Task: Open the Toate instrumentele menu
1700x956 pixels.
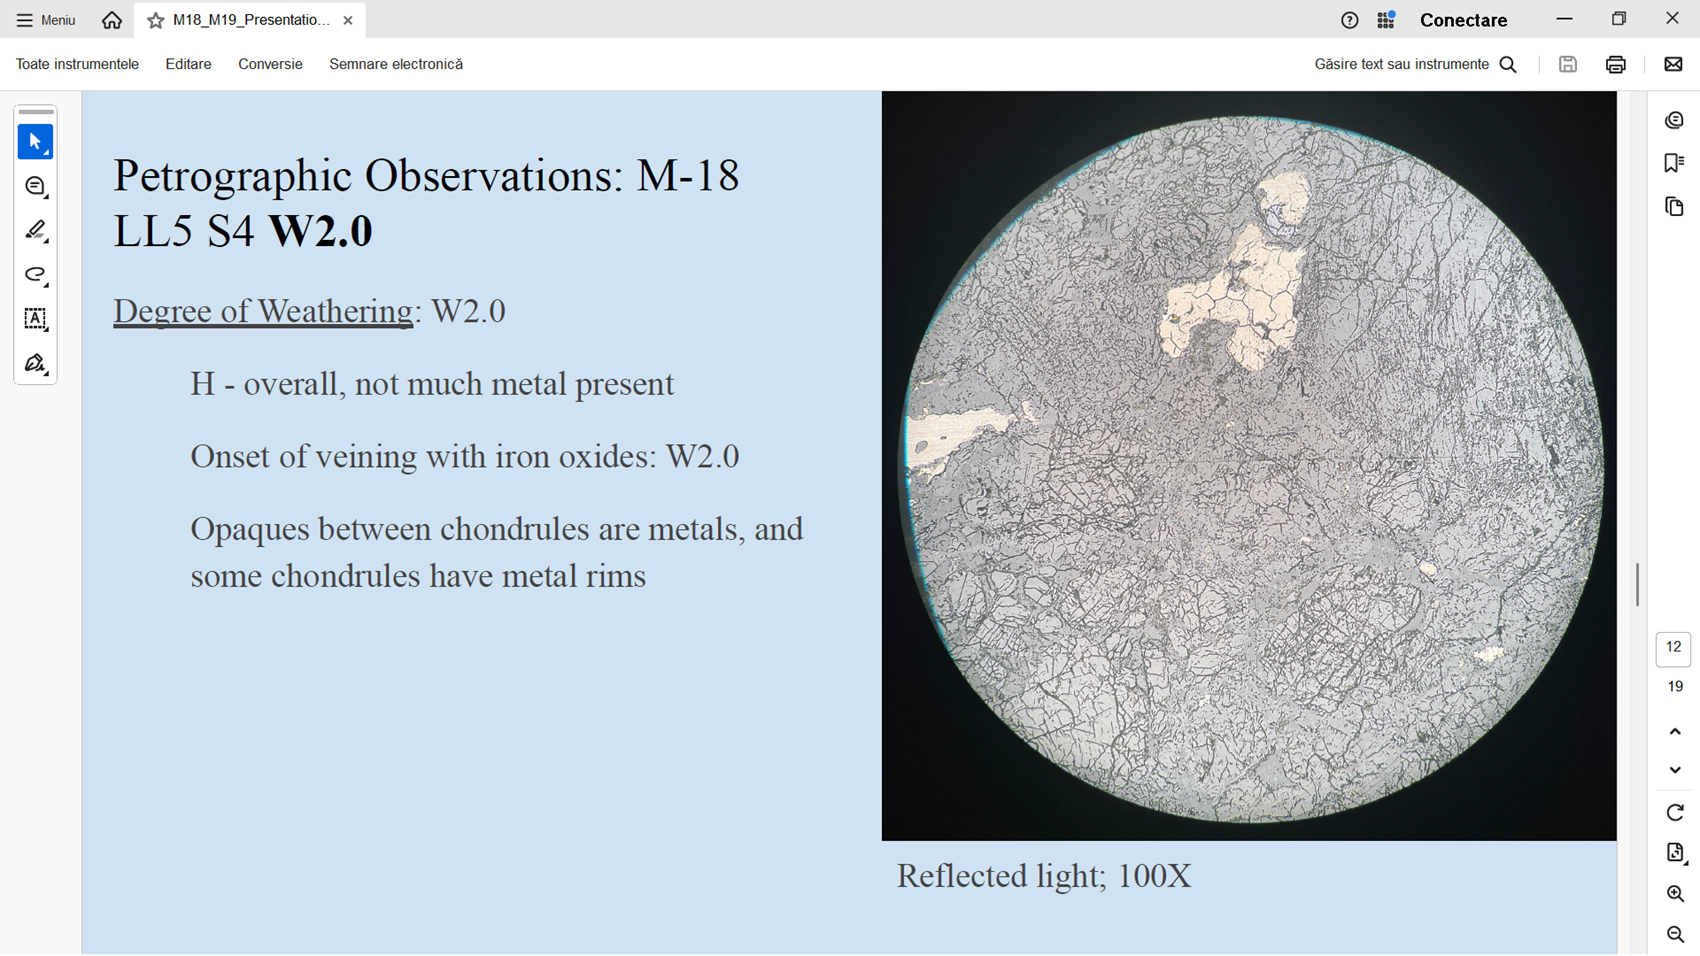Action: click(77, 64)
